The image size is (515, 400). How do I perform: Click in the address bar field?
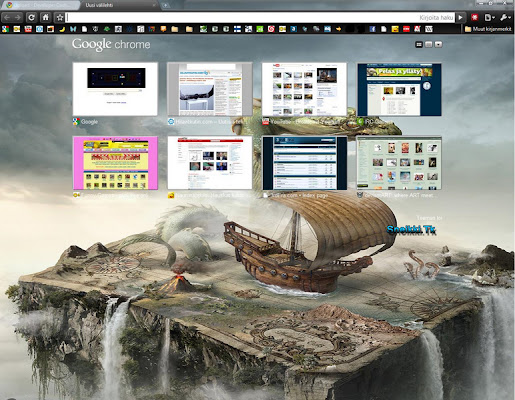click(260, 17)
